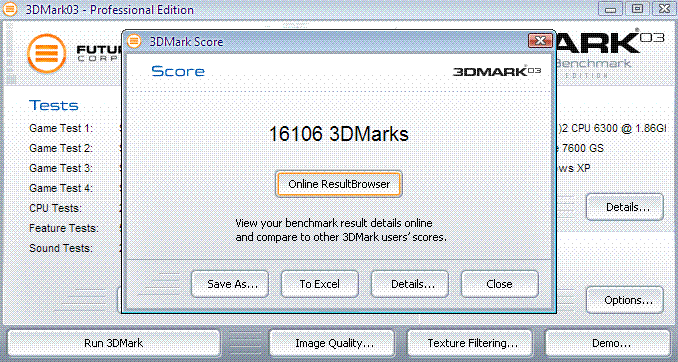This screenshot has height=362, width=678.
Task: Click the Game Test 1 label
Action: pyautogui.click(x=61, y=128)
